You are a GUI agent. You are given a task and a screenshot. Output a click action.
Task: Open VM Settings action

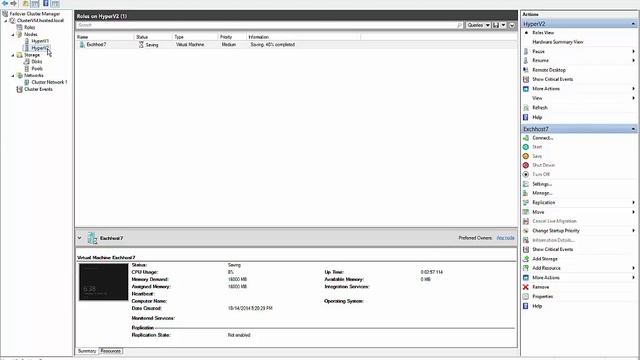[x=542, y=184]
